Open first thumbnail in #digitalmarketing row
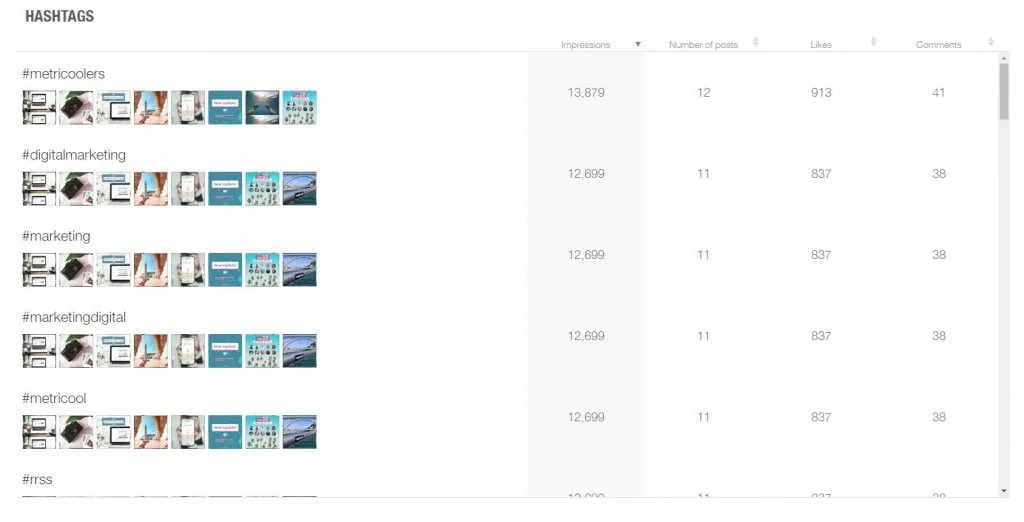Viewport: 1024px width, 522px height. click(39, 188)
